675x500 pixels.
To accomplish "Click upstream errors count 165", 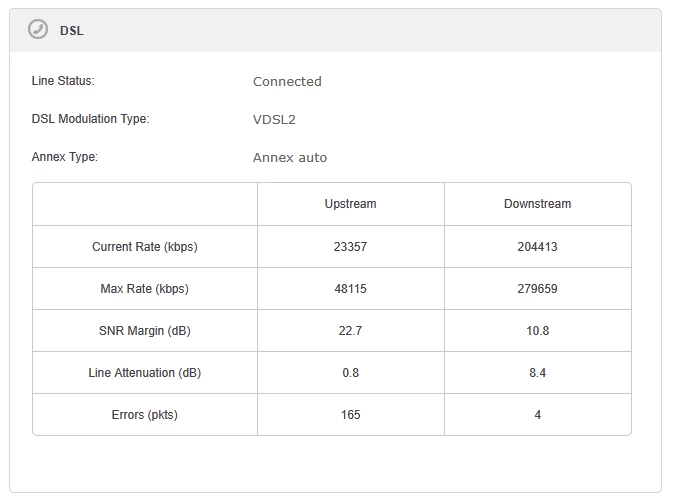I will pos(350,415).
